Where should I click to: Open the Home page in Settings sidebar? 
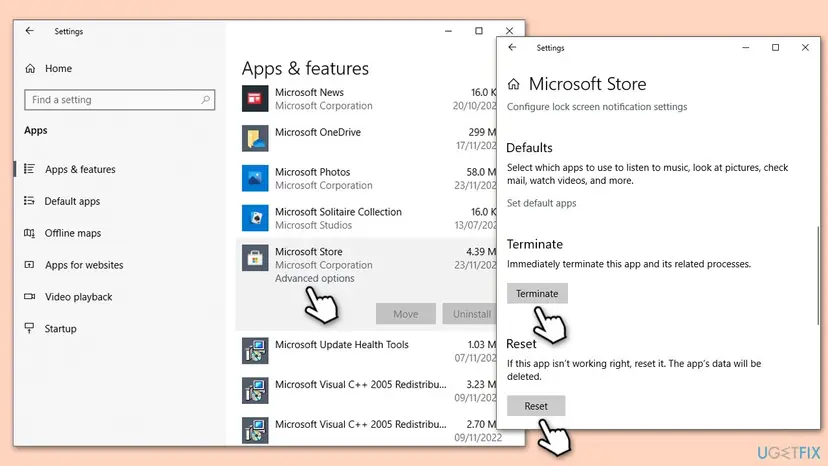click(x=58, y=69)
